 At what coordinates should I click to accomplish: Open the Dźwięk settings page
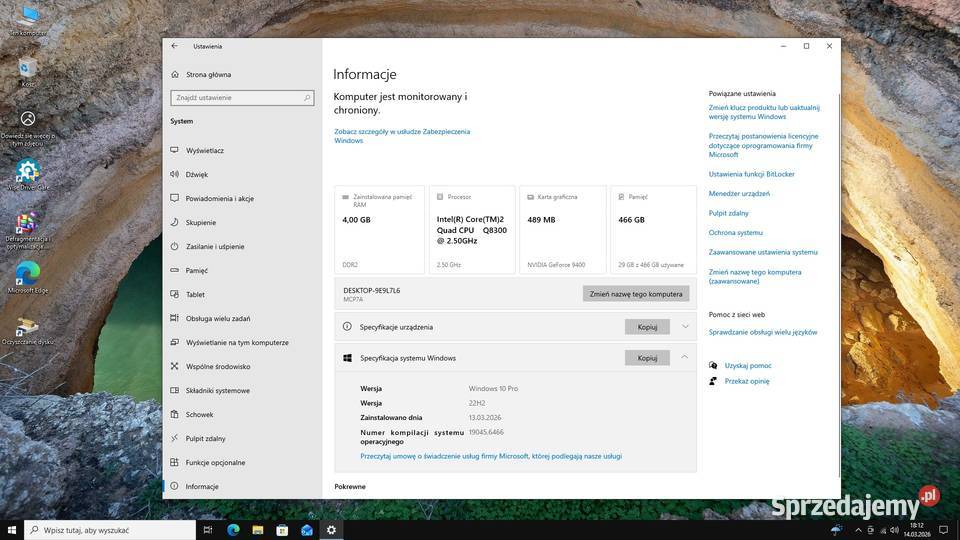coord(197,174)
